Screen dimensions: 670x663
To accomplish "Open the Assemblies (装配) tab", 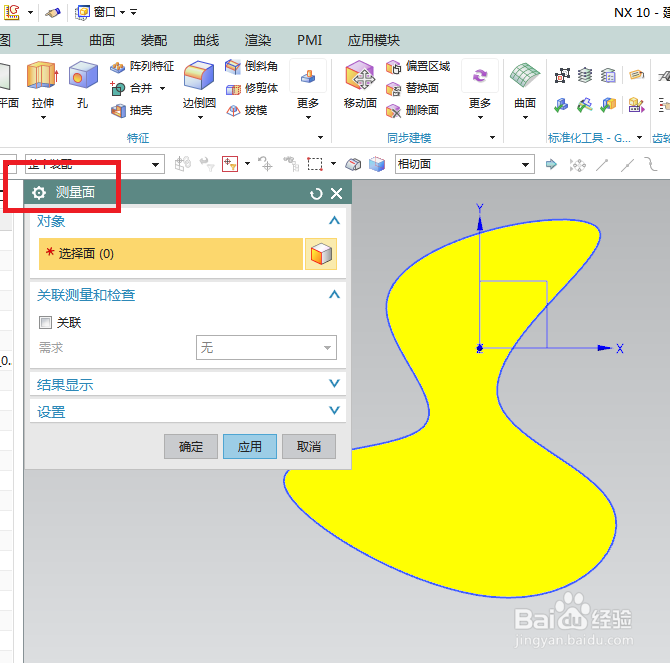I will coord(154,40).
